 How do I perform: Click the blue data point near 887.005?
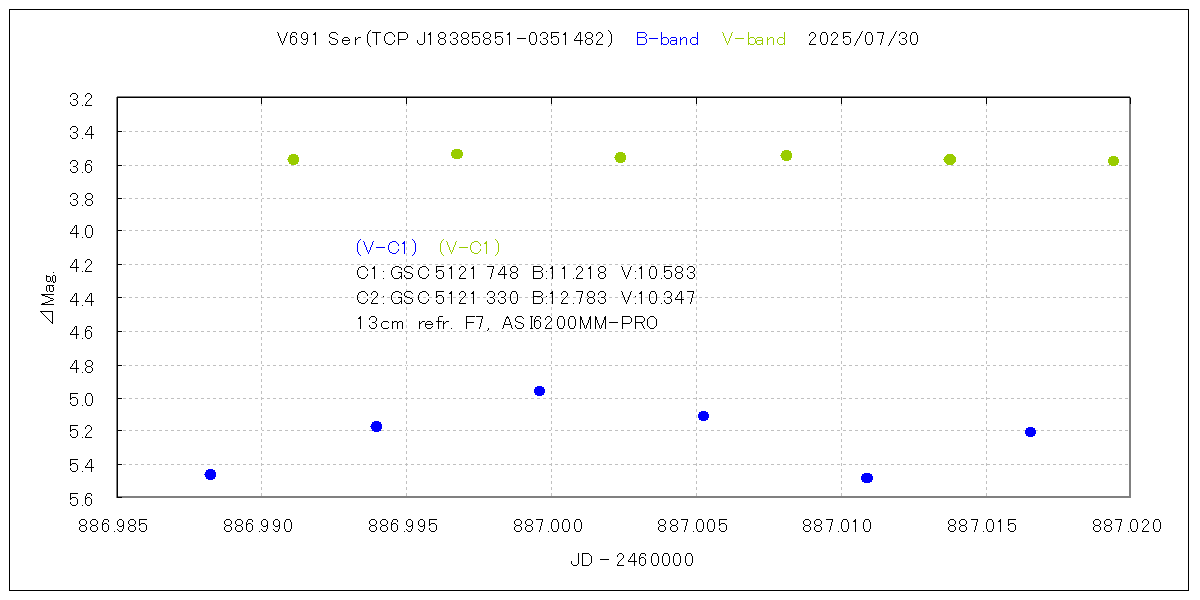pyautogui.click(x=703, y=416)
